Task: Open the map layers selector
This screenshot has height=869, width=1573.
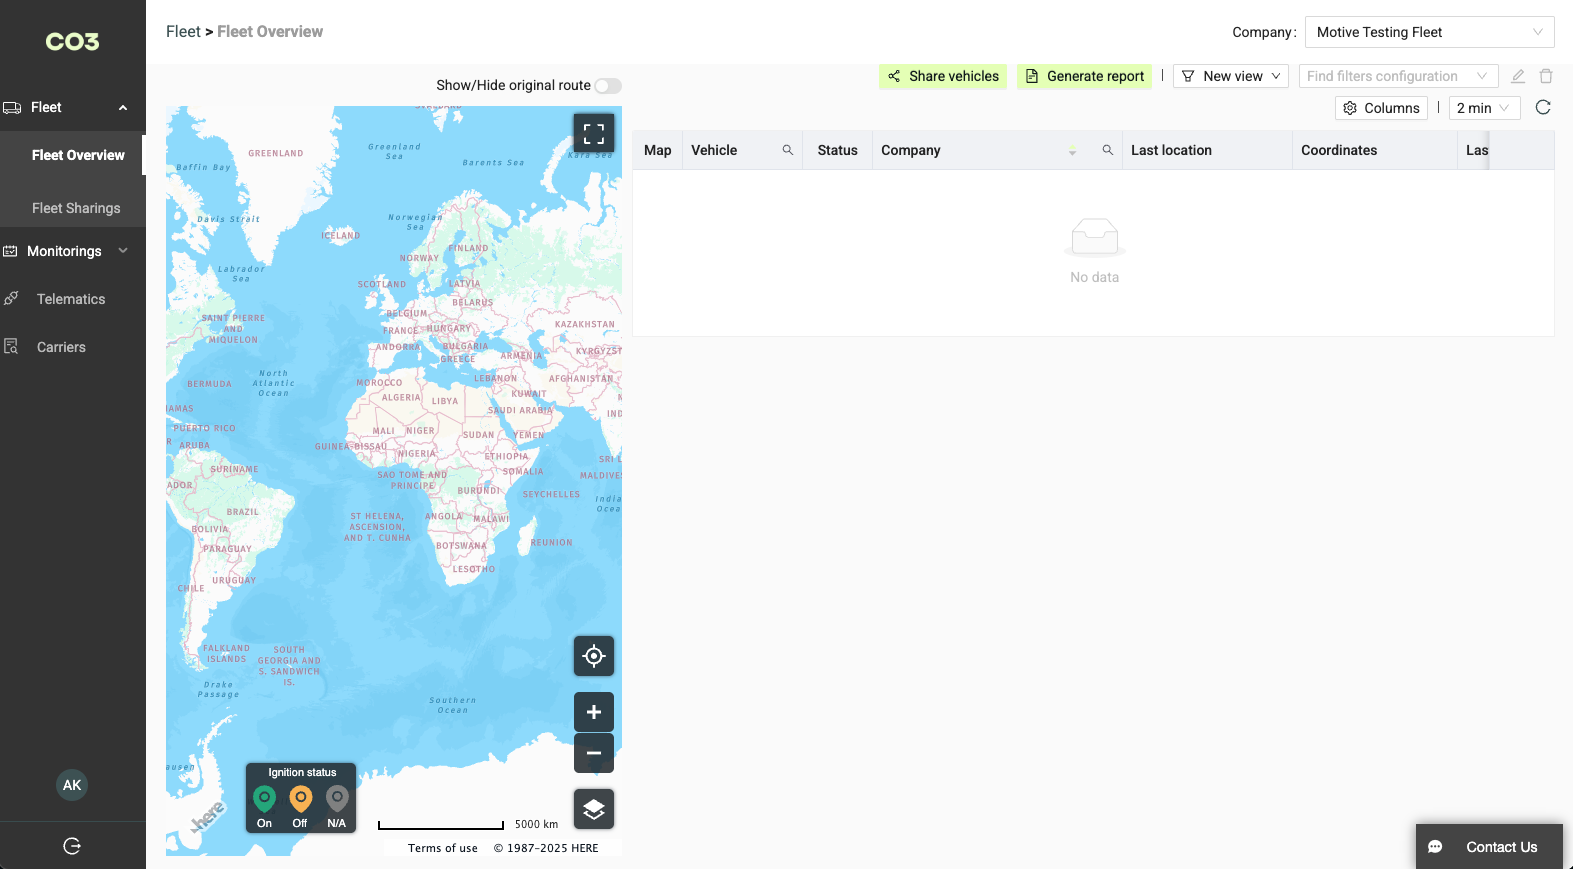Action: 593,809
